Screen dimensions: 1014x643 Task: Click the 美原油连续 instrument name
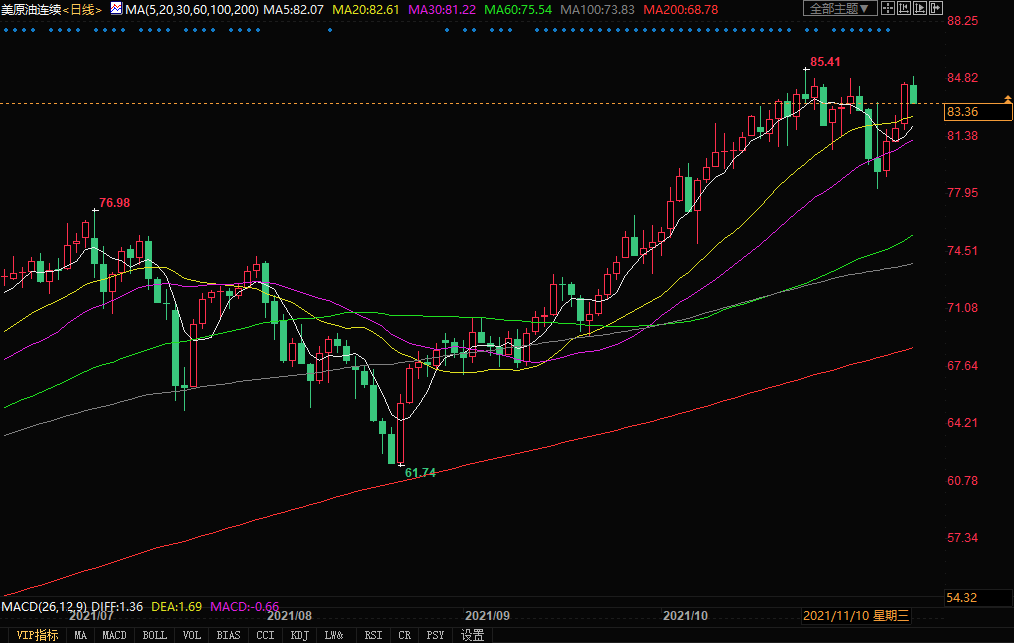pos(30,9)
